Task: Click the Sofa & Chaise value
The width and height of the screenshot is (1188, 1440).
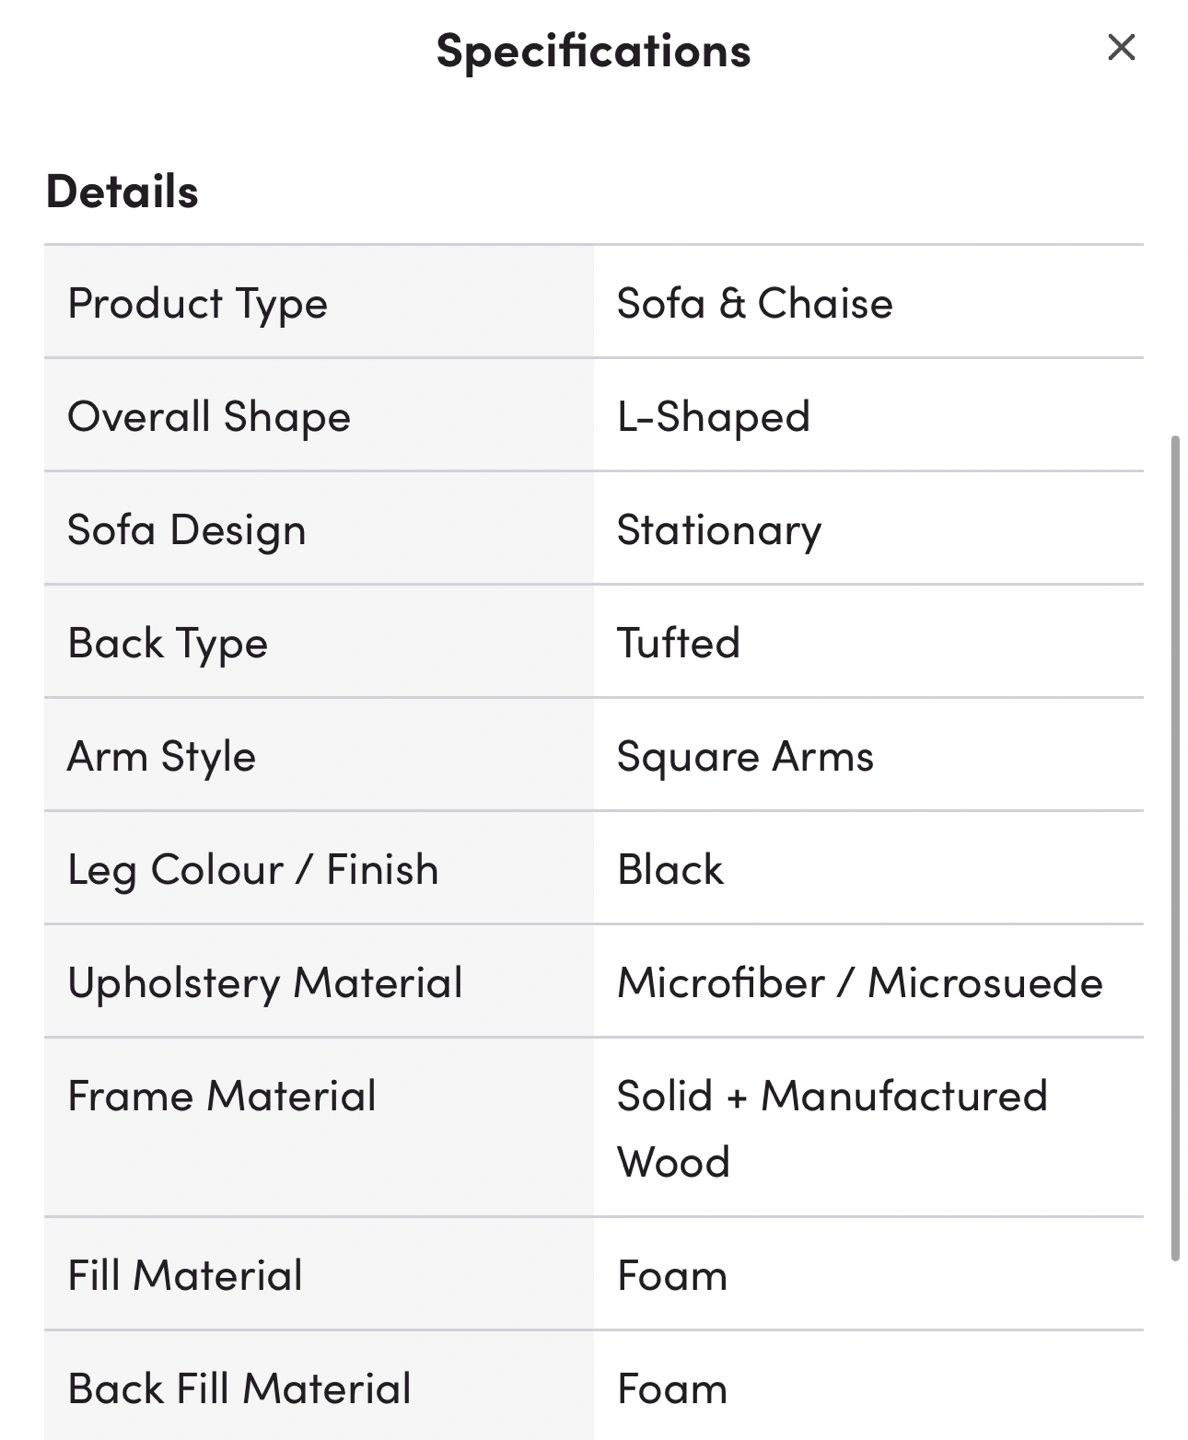Action: (754, 303)
